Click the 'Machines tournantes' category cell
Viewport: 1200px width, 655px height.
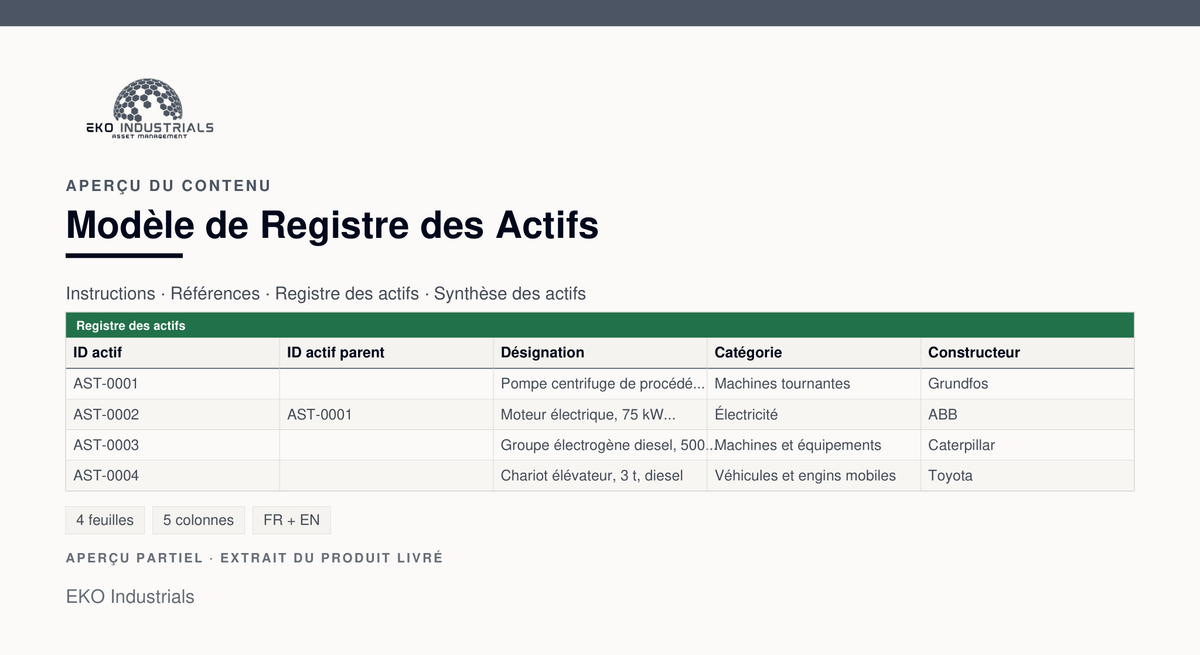click(814, 384)
